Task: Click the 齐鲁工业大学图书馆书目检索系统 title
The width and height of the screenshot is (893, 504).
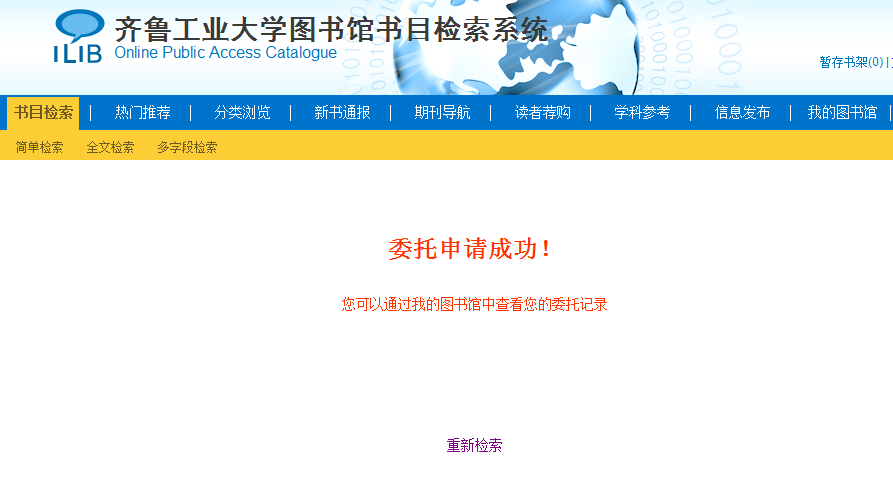Action: click(x=331, y=29)
